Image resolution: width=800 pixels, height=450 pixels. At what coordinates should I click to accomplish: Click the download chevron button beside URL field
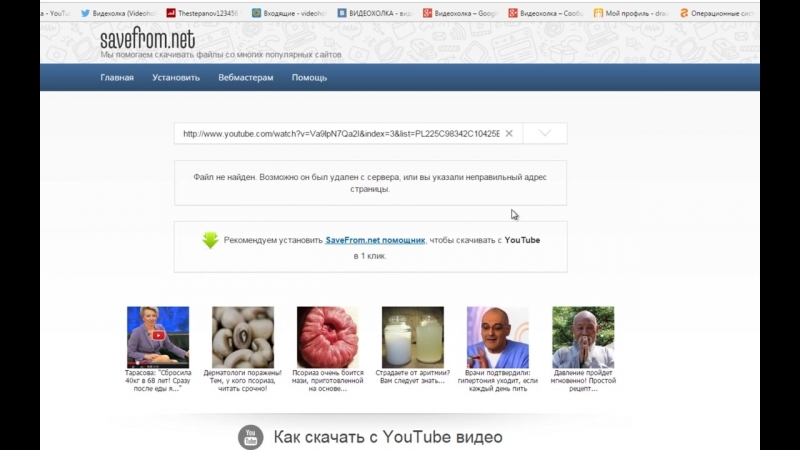(x=545, y=134)
